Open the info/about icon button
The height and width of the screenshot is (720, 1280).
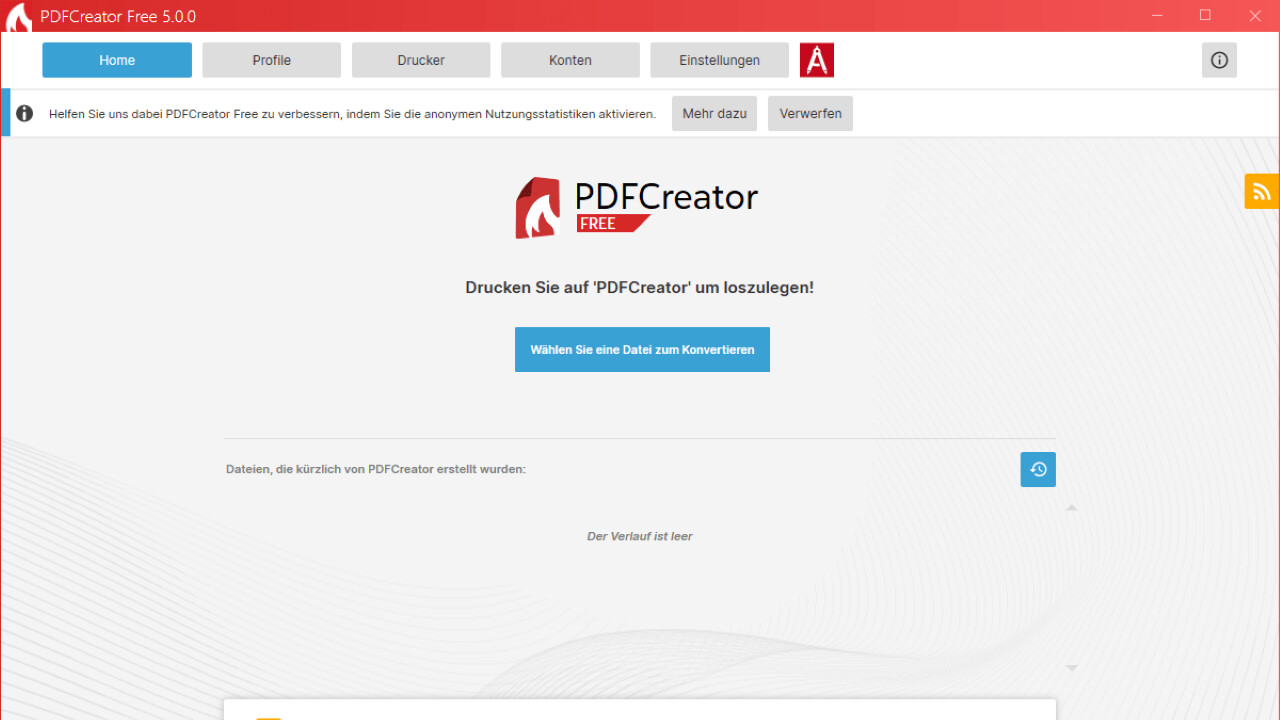1219,60
